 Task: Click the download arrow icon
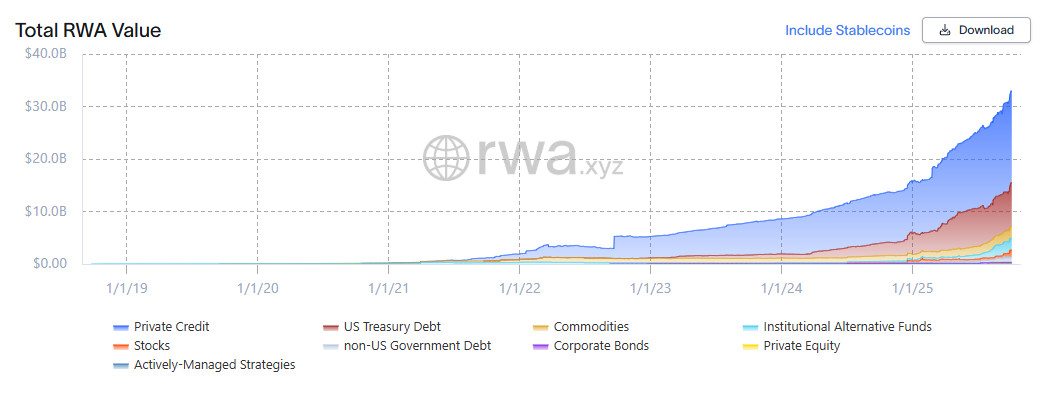tap(944, 30)
